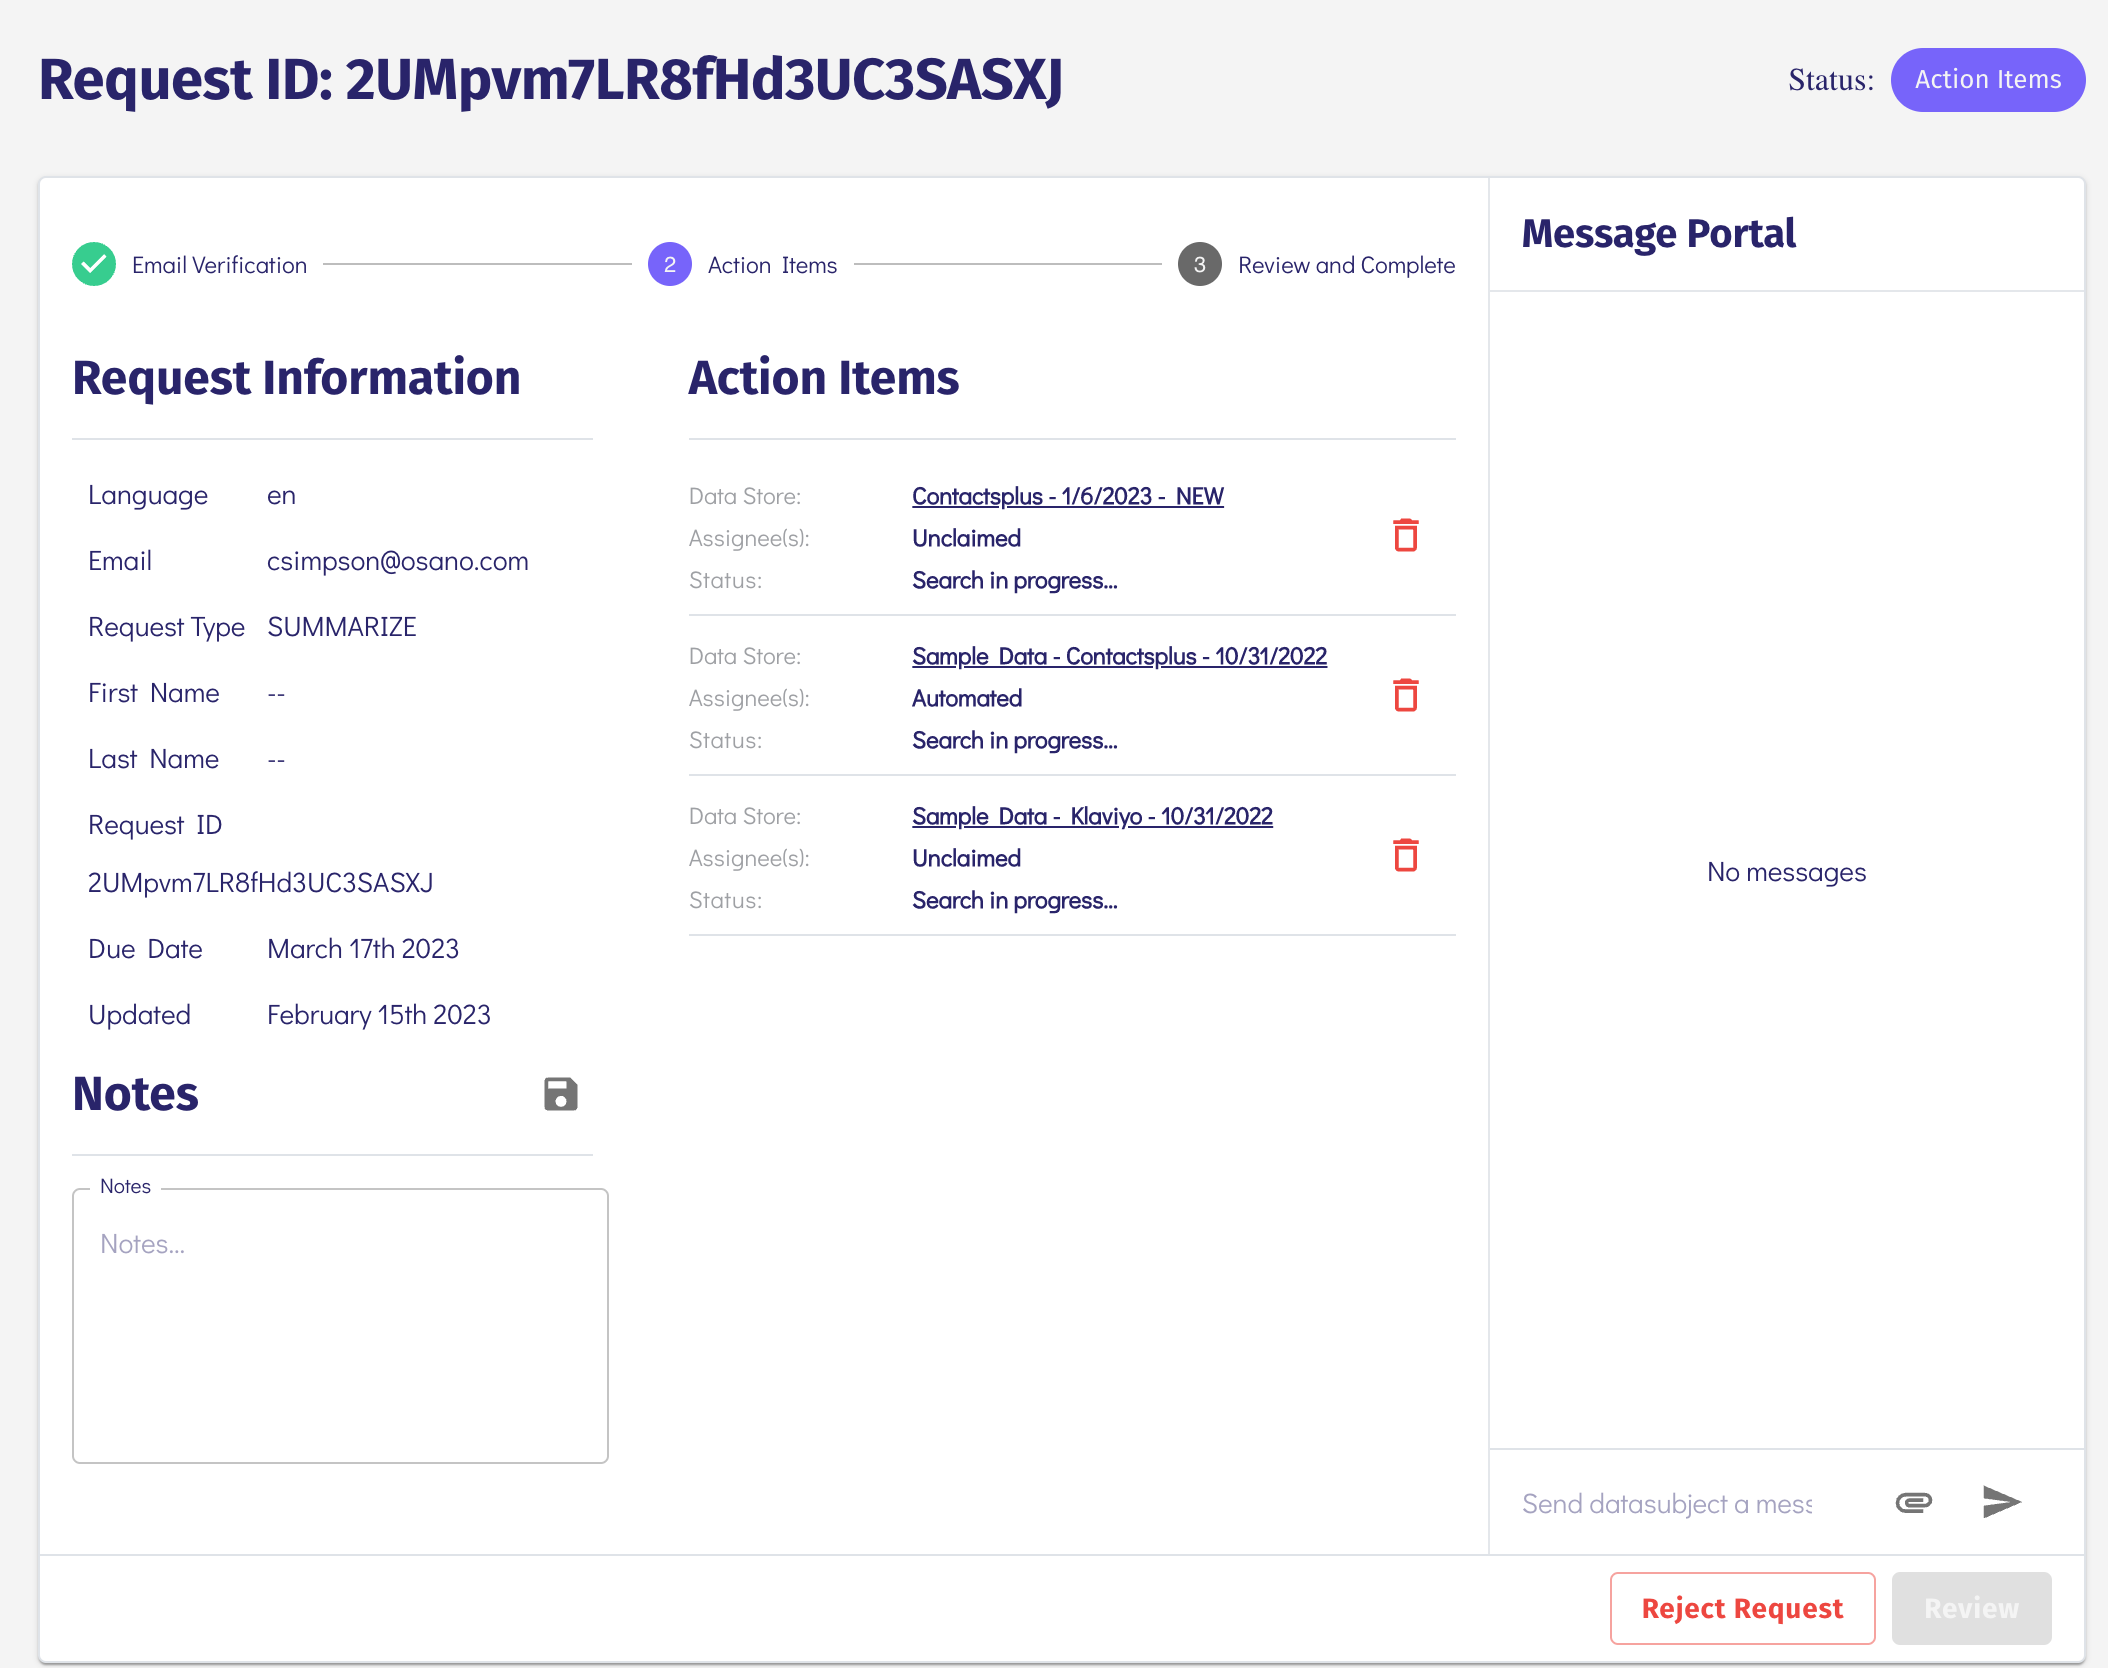The image size is (2108, 1668).
Task: Click the Action Items status badge
Action: tap(1987, 80)
